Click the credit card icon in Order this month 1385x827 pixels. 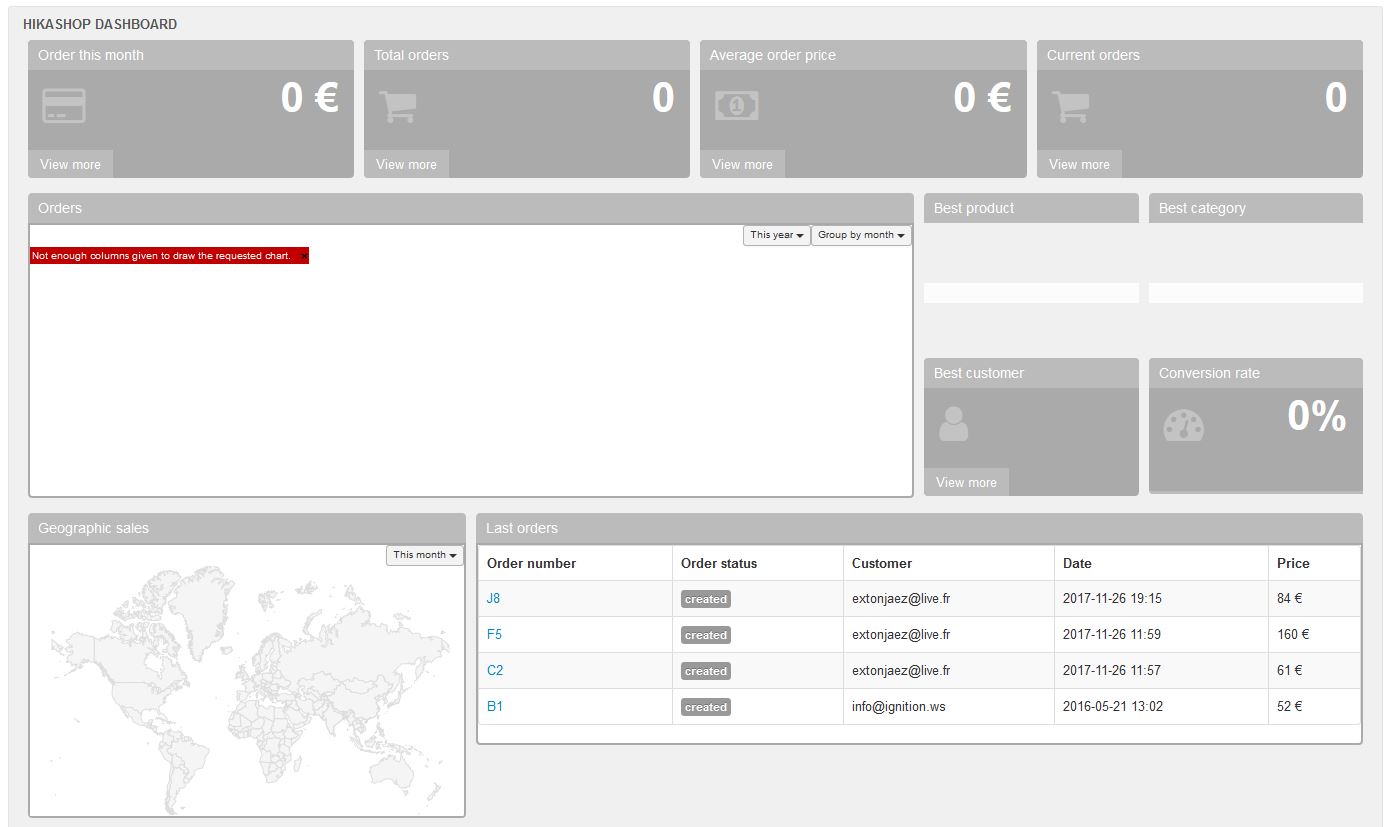pos(64,106)
